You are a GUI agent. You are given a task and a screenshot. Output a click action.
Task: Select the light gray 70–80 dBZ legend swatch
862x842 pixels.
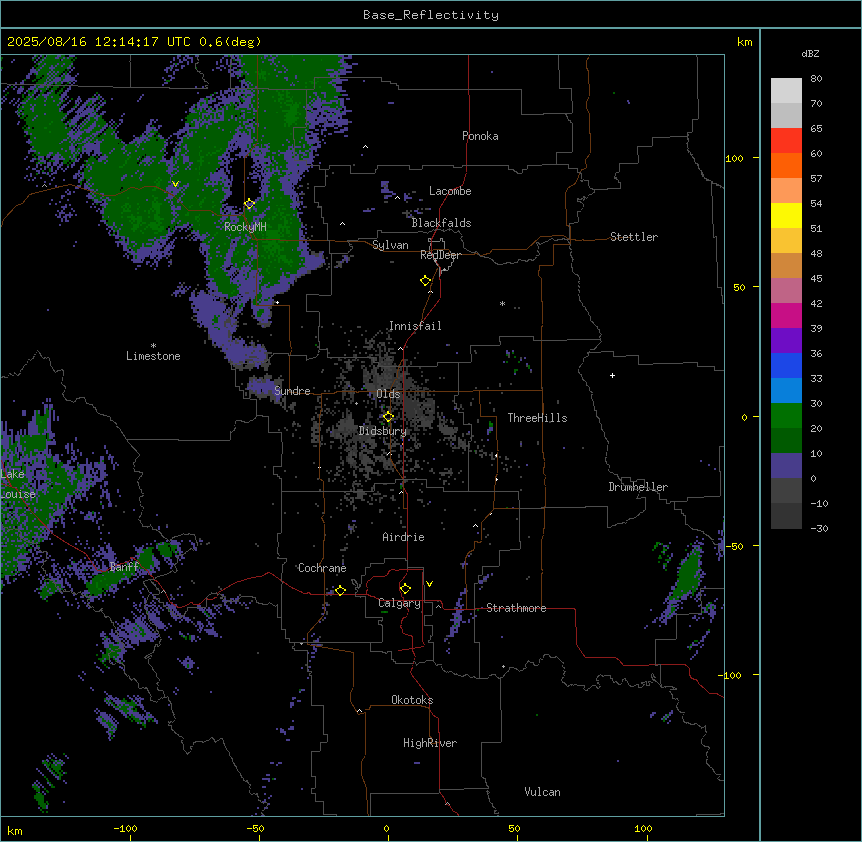coord(786,91)
